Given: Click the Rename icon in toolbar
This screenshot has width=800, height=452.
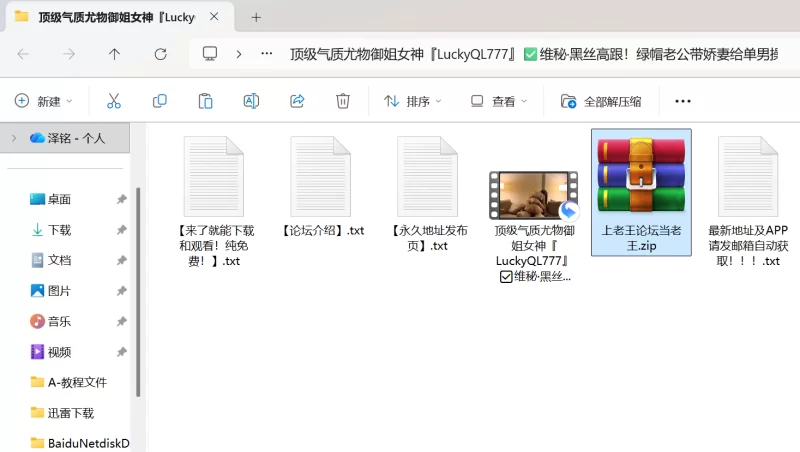Looking at the screenshot, I should point(251,101).
